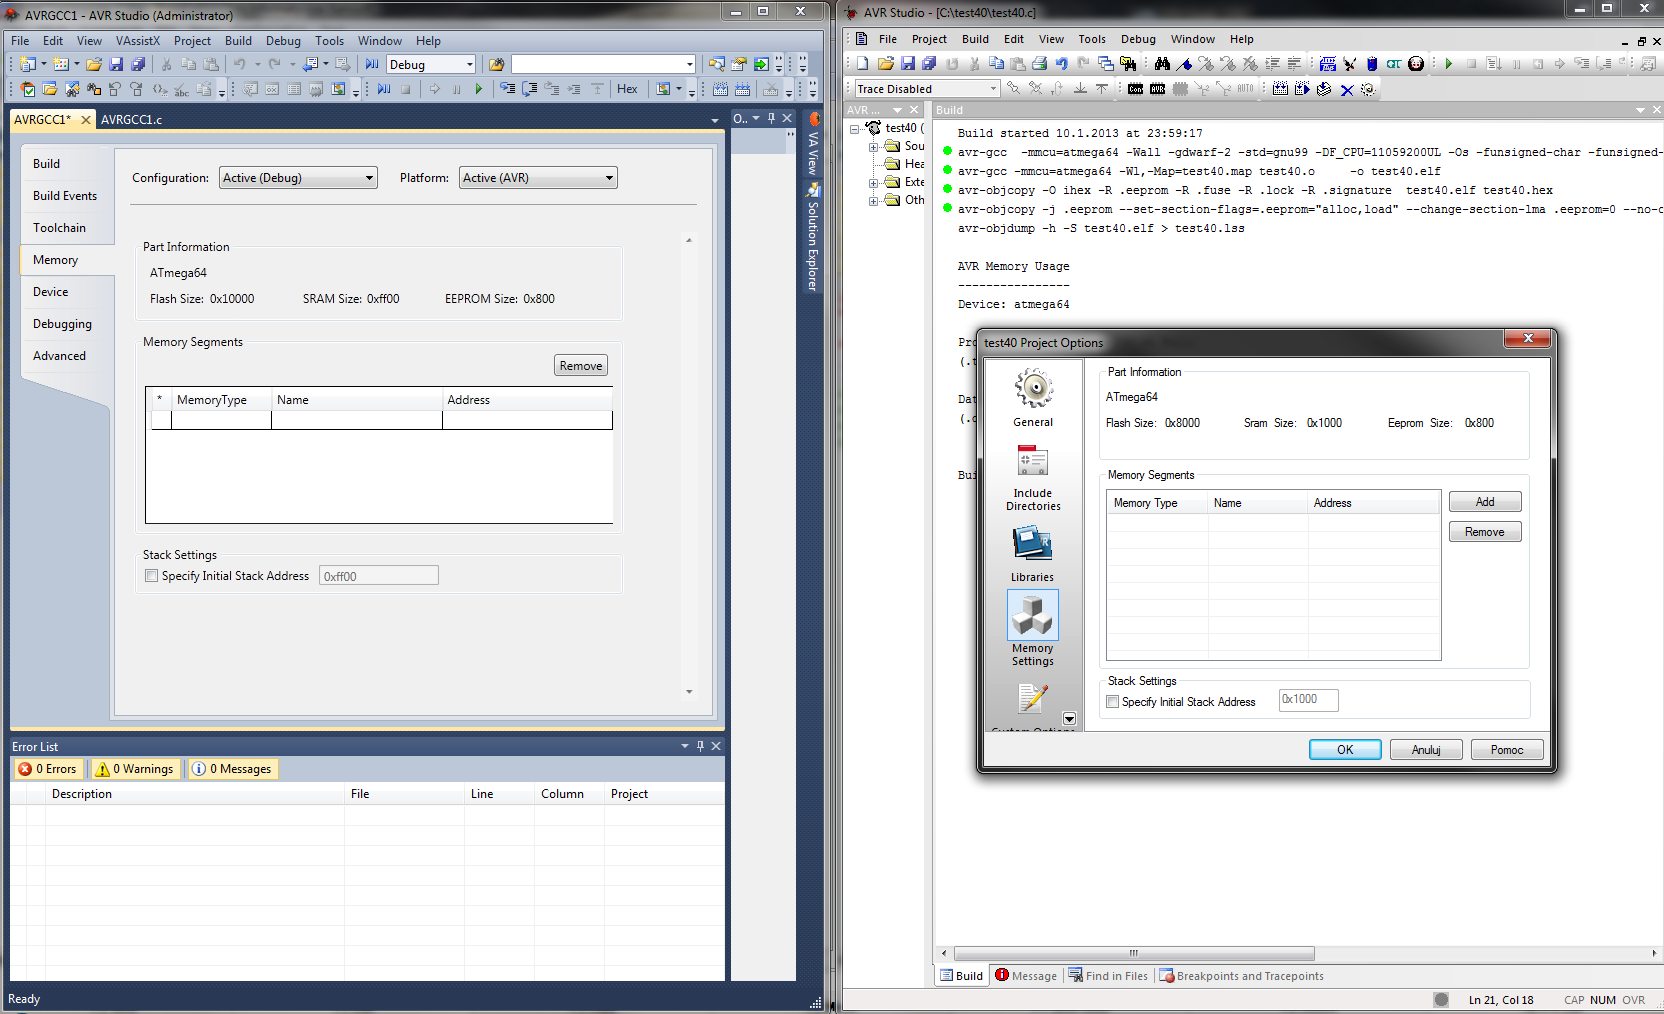Screen dimensions: 1664x1014
Task: Click save icon in test40 AVR Studio toolbar
Action: click(907, 64)
